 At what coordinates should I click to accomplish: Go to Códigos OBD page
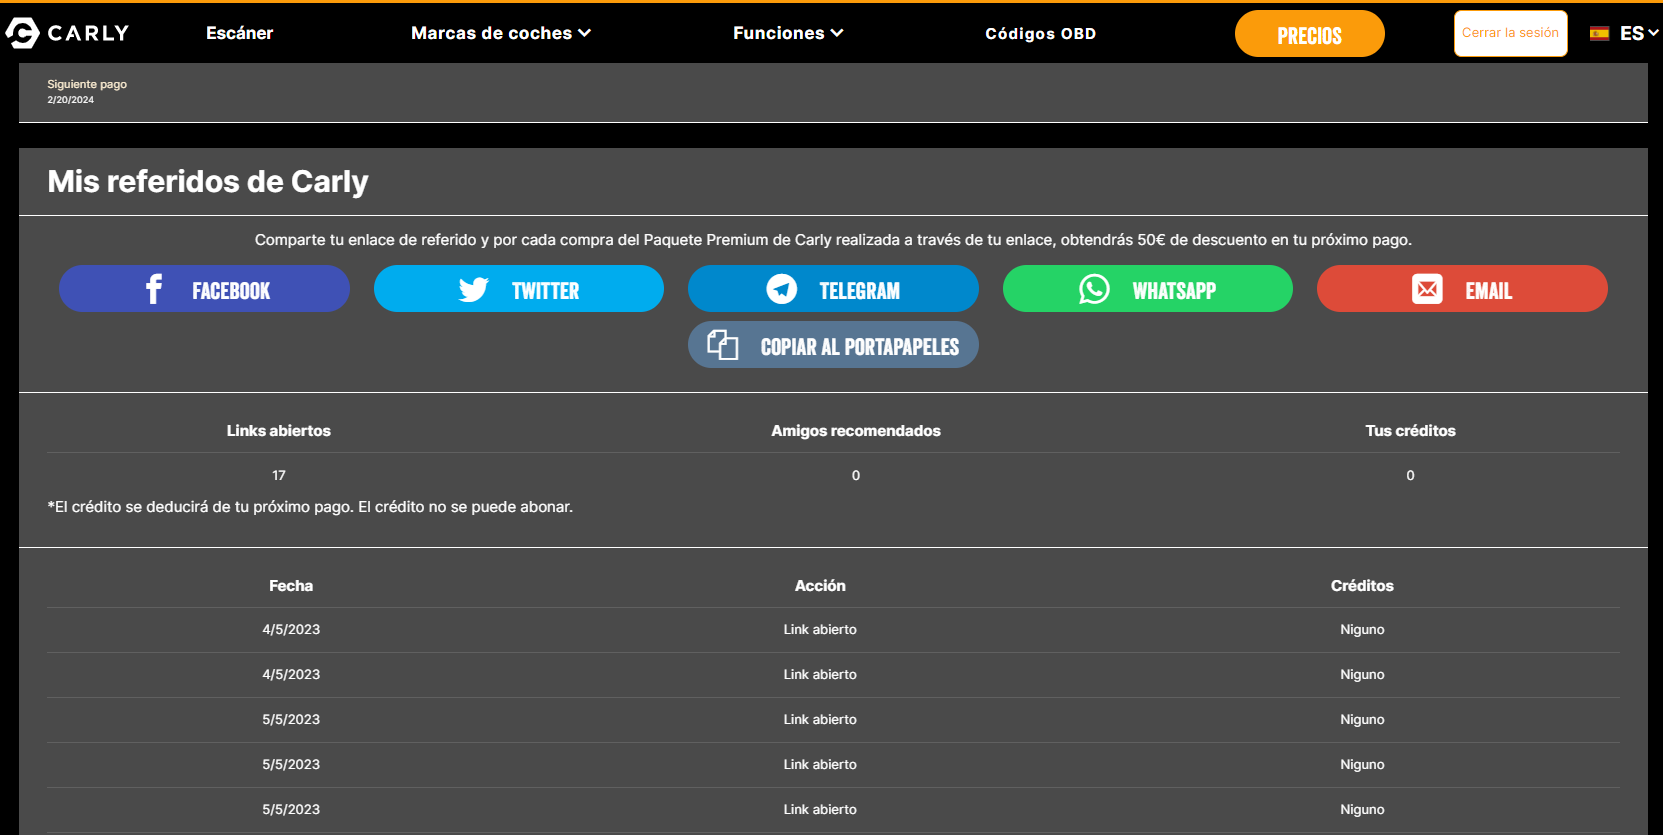click(1040, 33)
